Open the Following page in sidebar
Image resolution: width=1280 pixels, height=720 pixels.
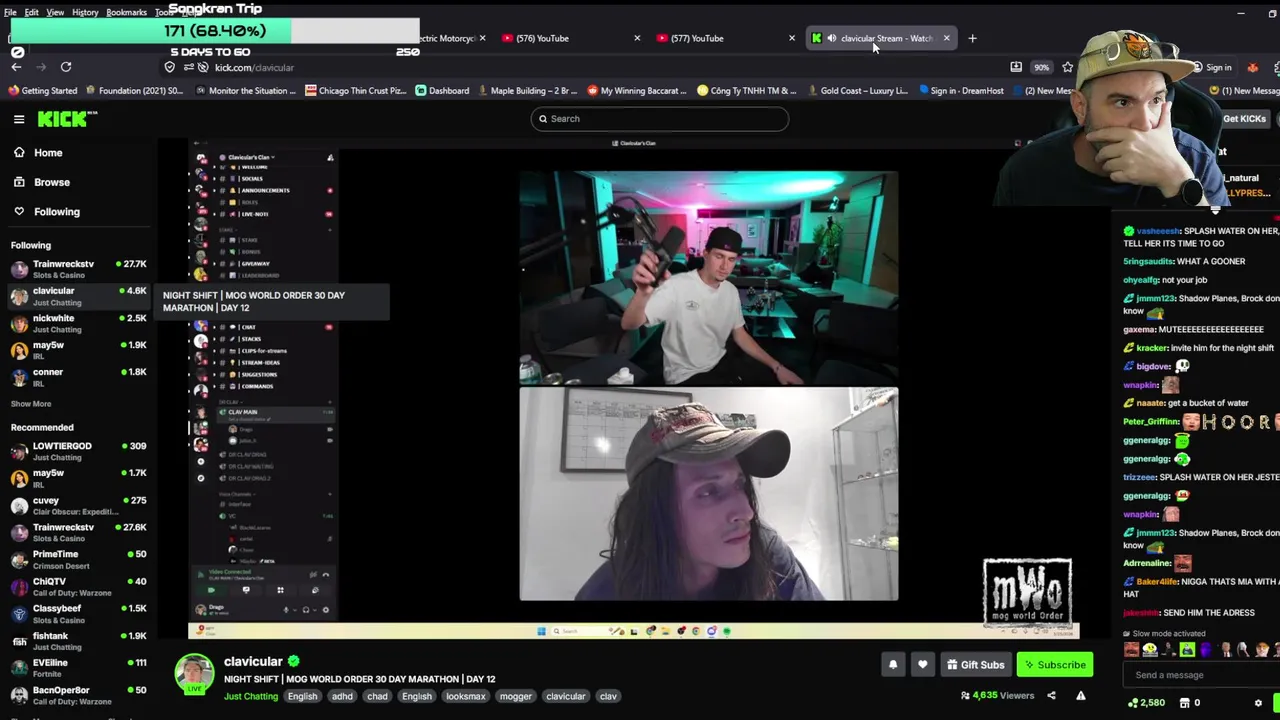56,211
